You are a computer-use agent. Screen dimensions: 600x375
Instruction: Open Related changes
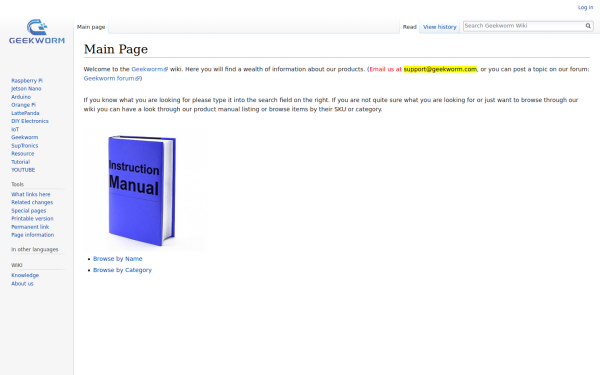click(x=32, y=202)
